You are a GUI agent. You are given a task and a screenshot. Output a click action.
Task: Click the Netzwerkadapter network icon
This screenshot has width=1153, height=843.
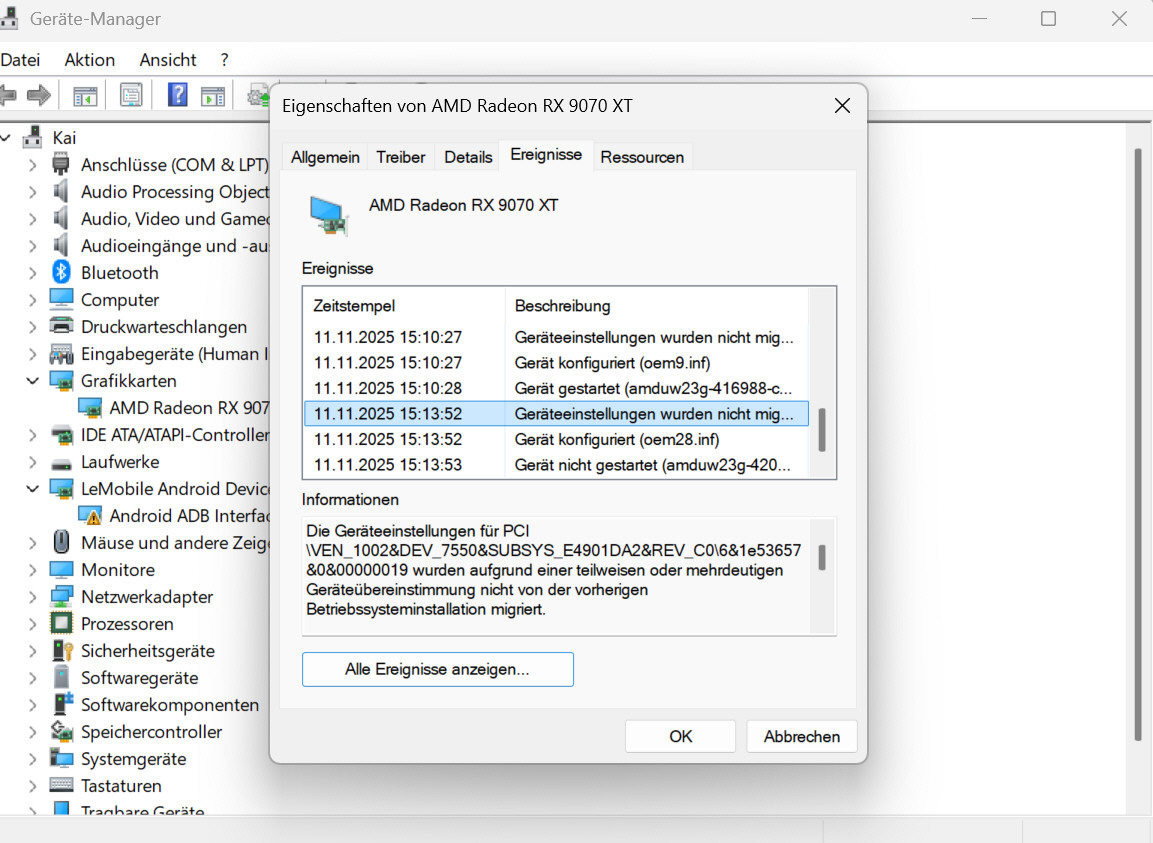pyautogui.click(x=61, y=597)
